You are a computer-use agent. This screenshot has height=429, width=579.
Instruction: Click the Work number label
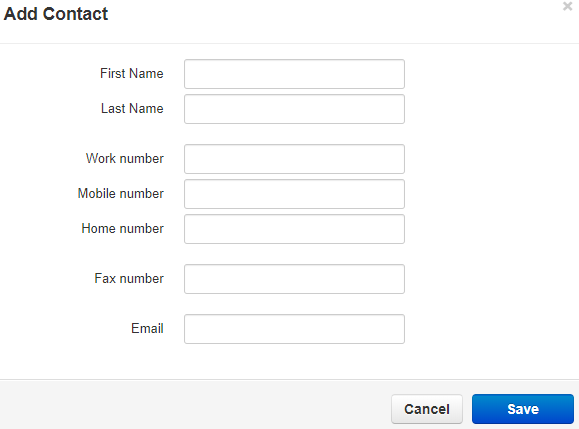pyautogui.click(x=125, y=158)
